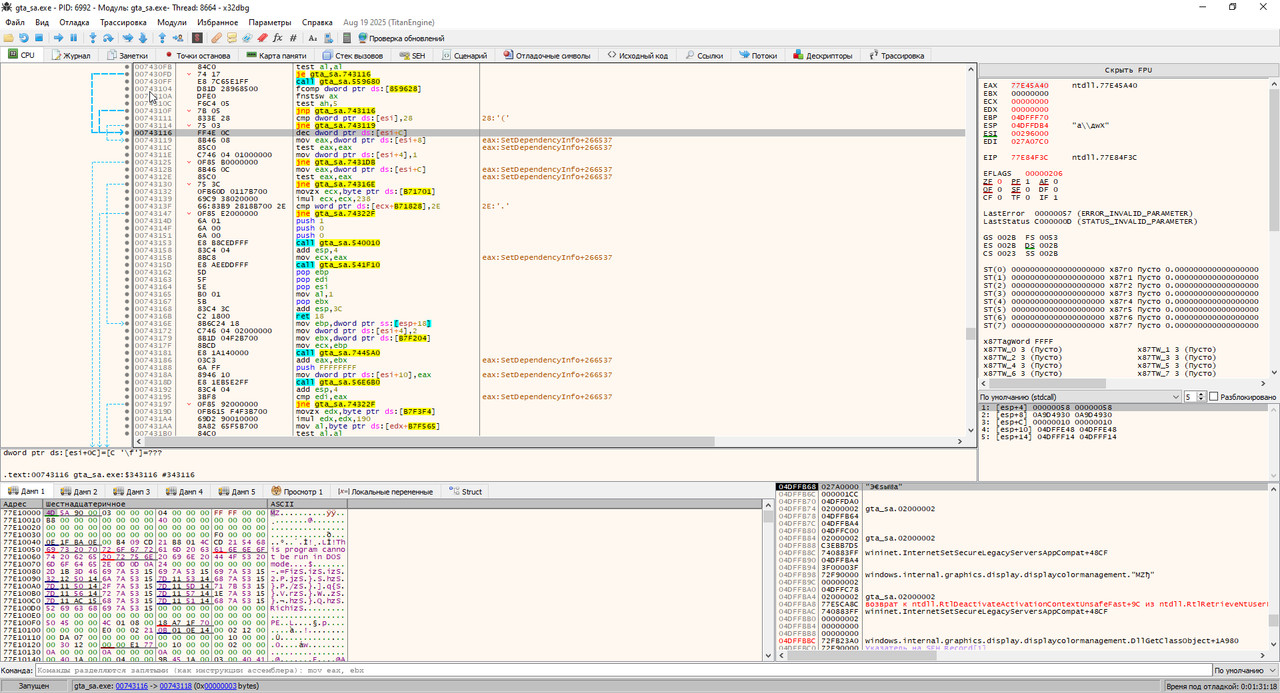This screenshot has height=693, width=1280.
Task: Click the Open file folder icon
Action: (8, 38)
